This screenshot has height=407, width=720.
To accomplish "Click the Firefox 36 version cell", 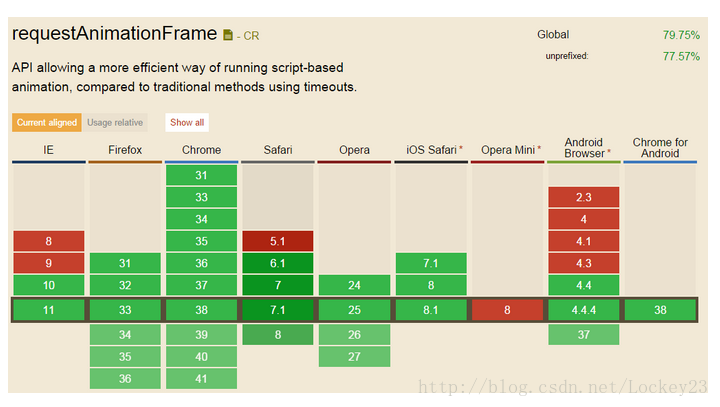I will tap(125, 379).
